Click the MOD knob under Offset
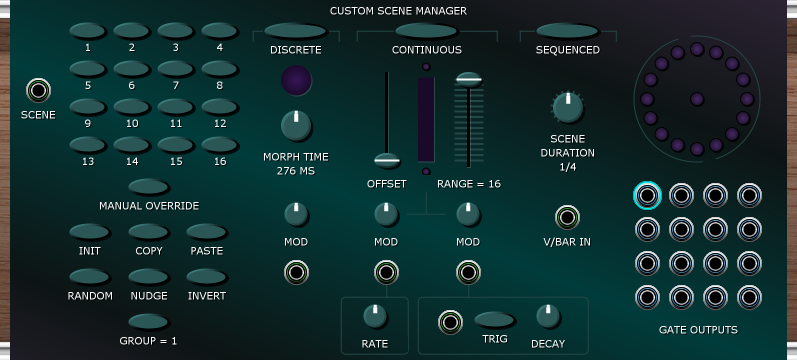Image resolution: width=797 pixels, height=360 pixels. 386,214
